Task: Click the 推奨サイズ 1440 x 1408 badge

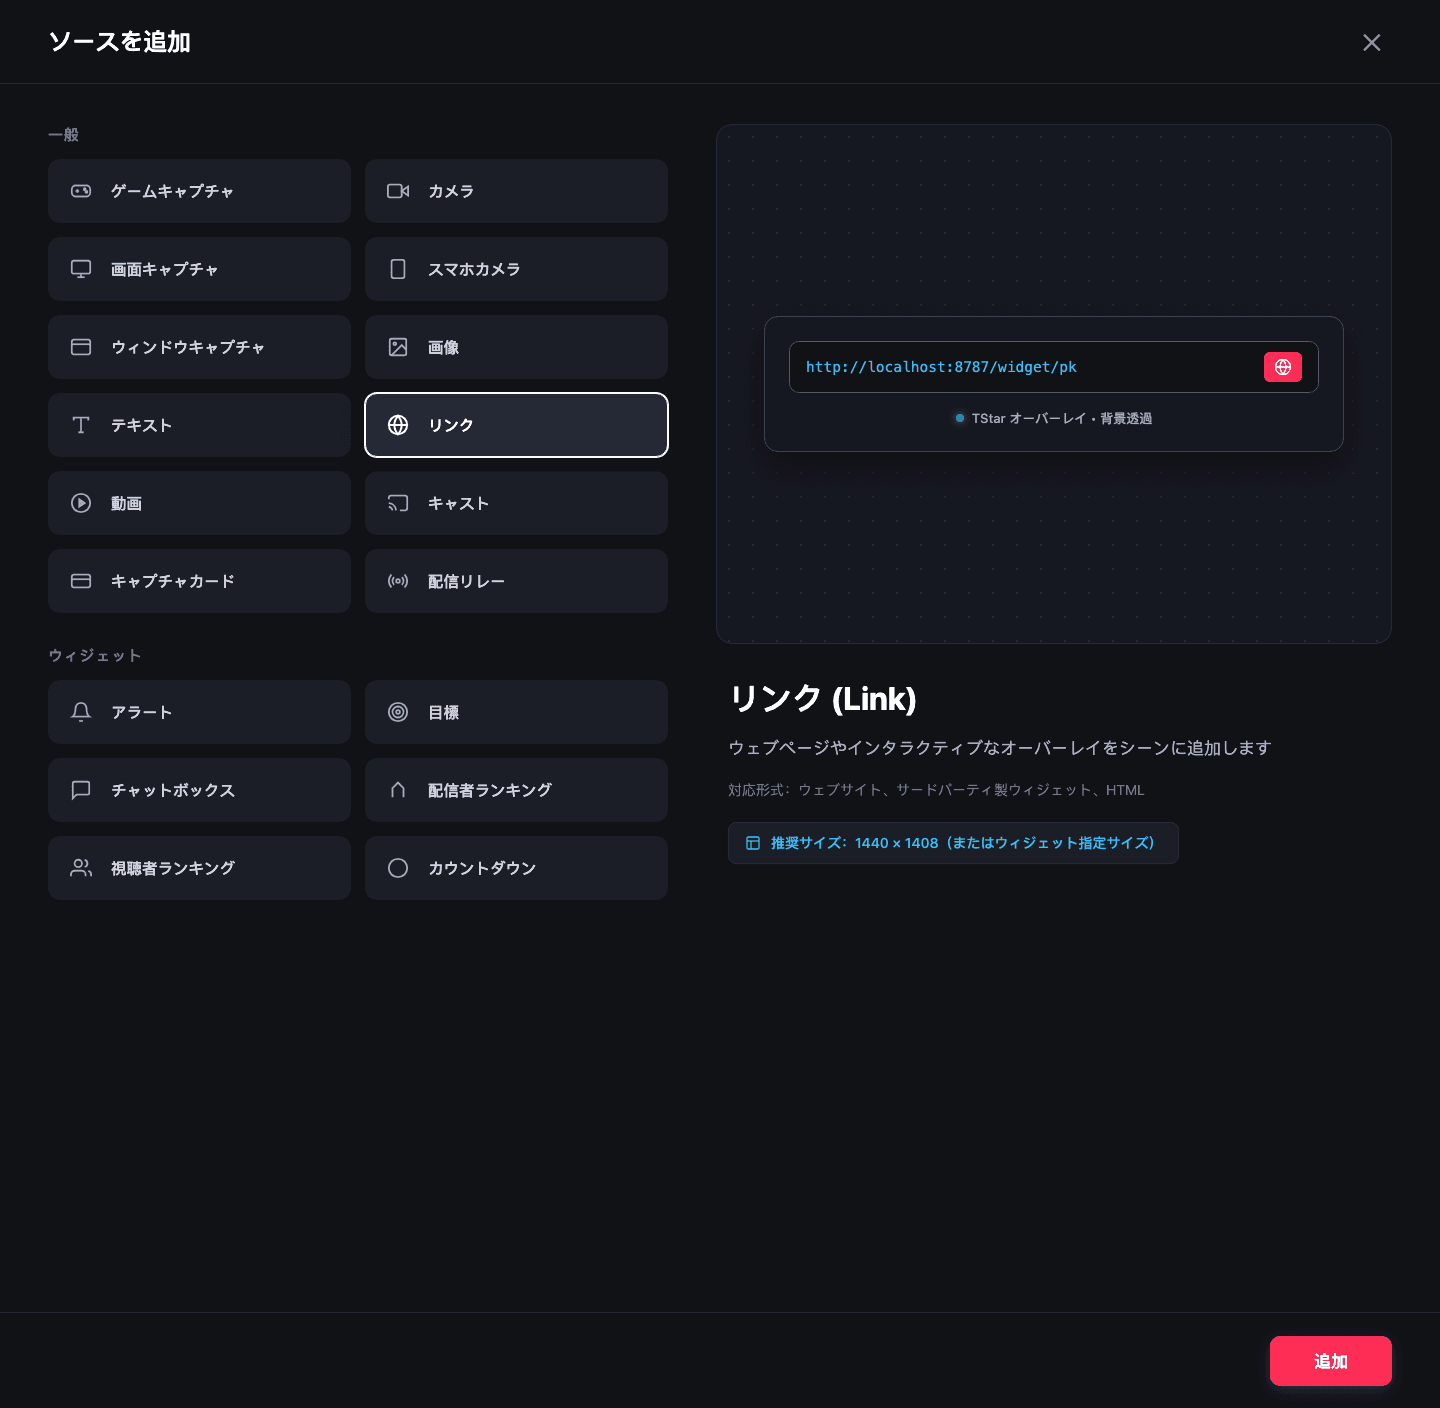Action: (x=953, y=843)
